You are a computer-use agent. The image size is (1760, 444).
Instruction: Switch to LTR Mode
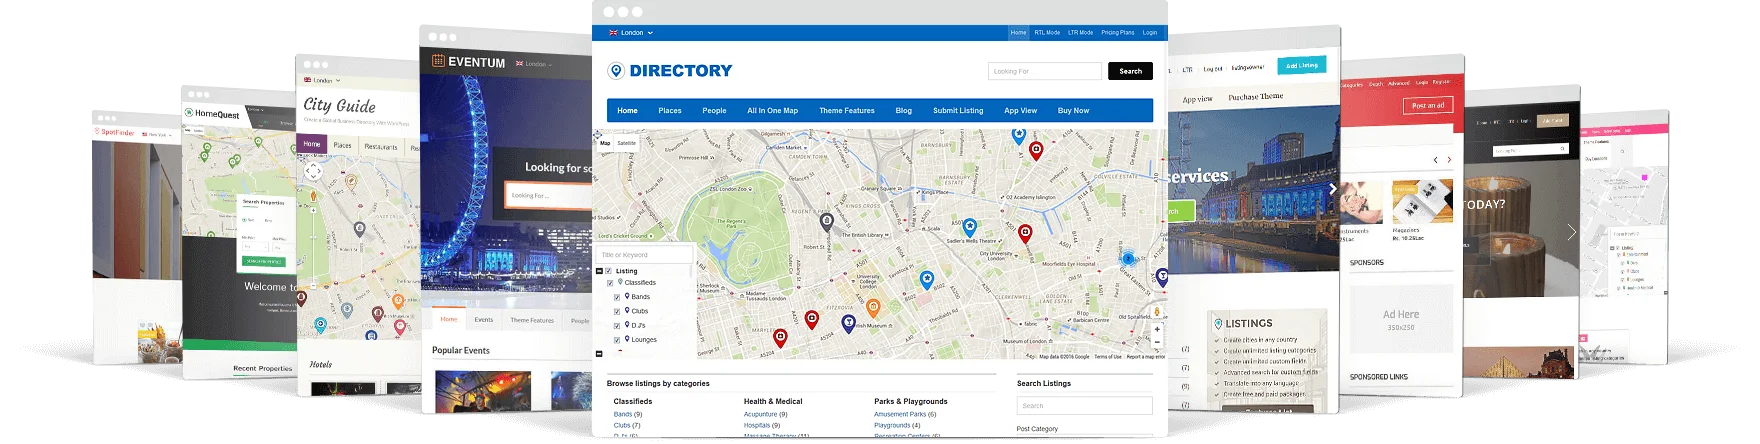(1080, 33)
